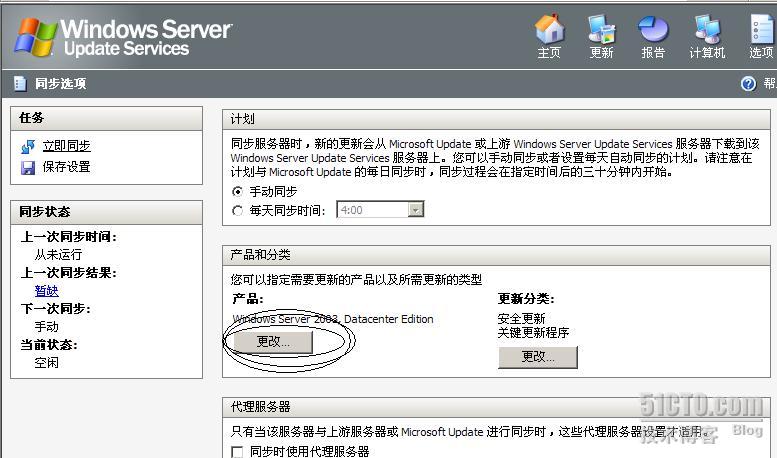Click 保存设置 save settings text

point(66,167)
